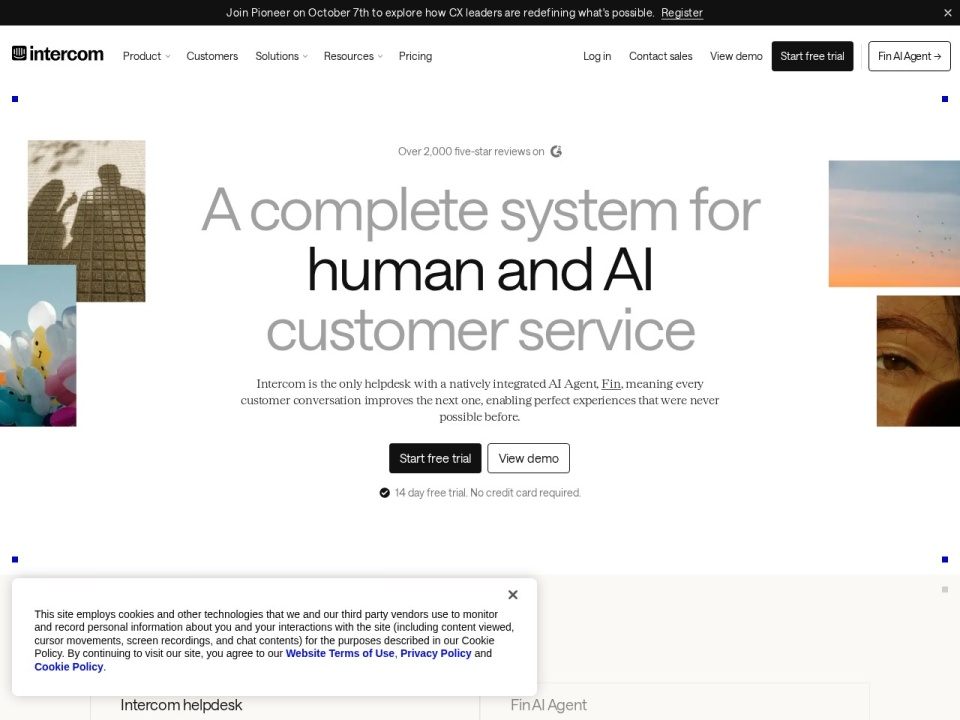Image resolution: width=960 pixels, height=720 pixels.
Task: Open the Fin AI Agent button
Action: pos(909,56)
